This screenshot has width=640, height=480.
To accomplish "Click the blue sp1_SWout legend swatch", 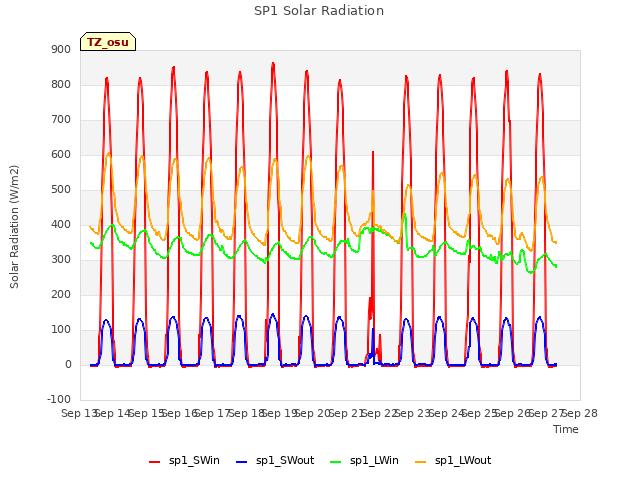I will pyautogui.click(x=242, y=462).
